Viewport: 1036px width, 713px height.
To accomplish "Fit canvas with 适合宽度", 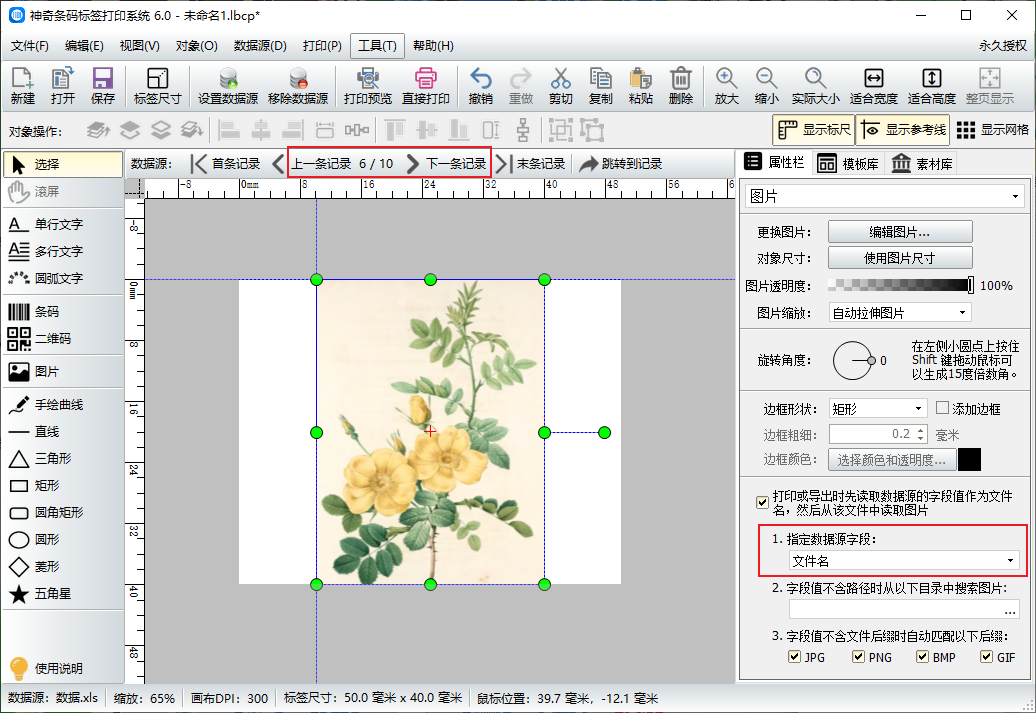I will (x=873, y=86).
